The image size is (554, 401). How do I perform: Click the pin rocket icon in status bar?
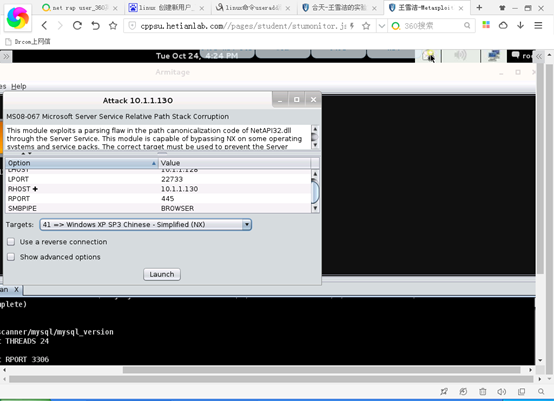click(444, 391)
